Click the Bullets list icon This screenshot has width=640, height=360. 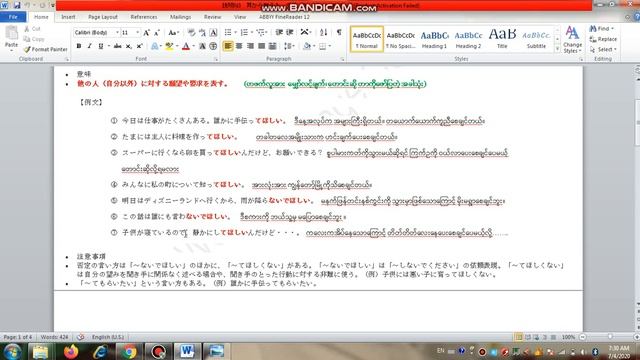coord(228,33)
